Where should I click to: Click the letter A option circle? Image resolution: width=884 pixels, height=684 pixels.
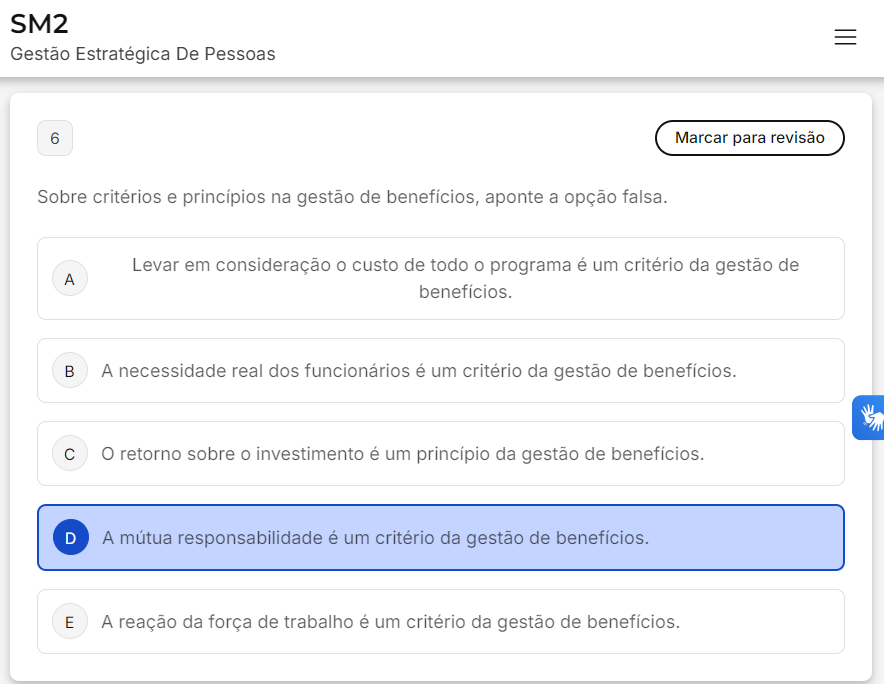69,279
